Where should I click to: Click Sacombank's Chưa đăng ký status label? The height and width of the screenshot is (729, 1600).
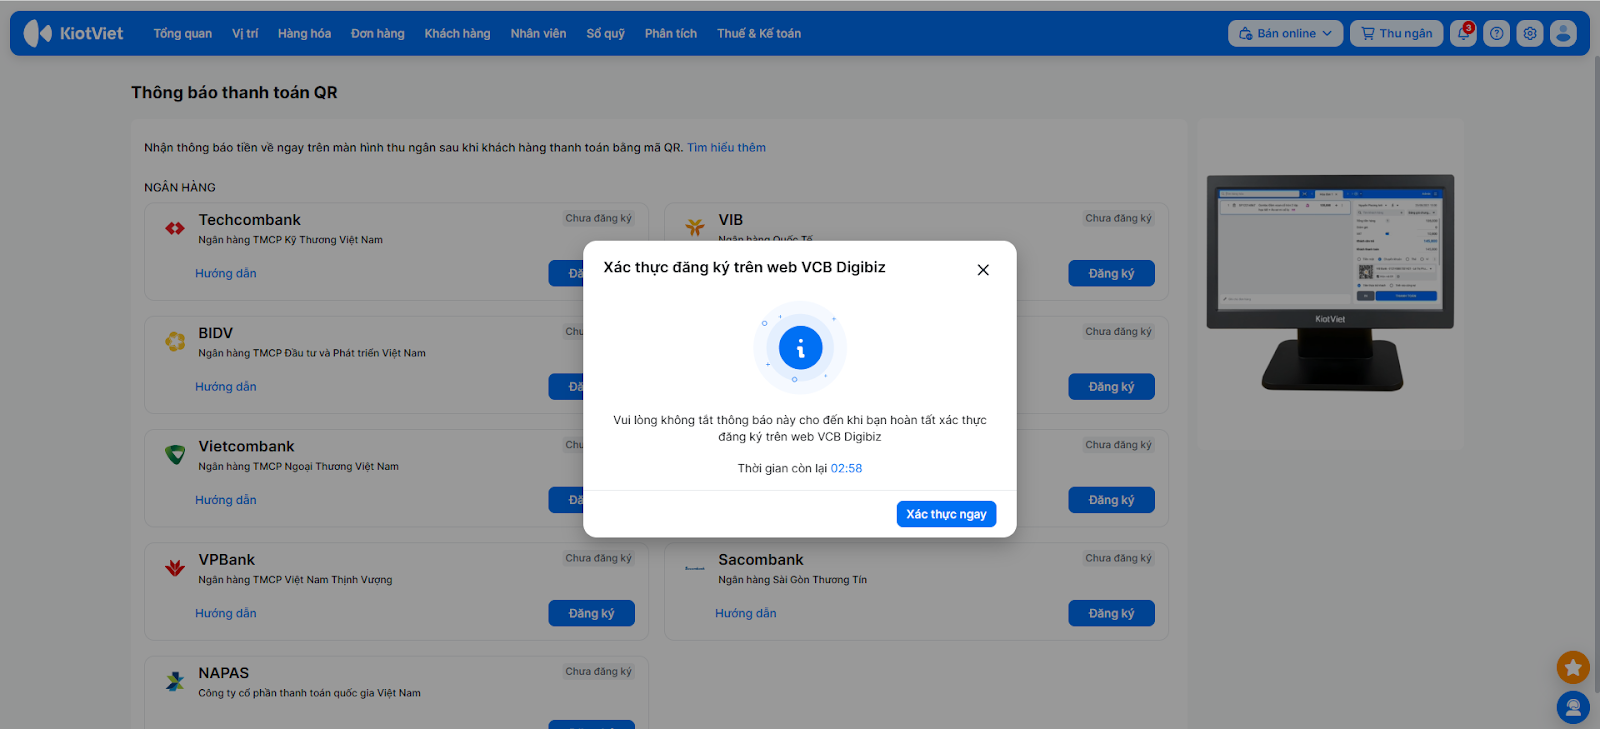(x=1119, y=558)
